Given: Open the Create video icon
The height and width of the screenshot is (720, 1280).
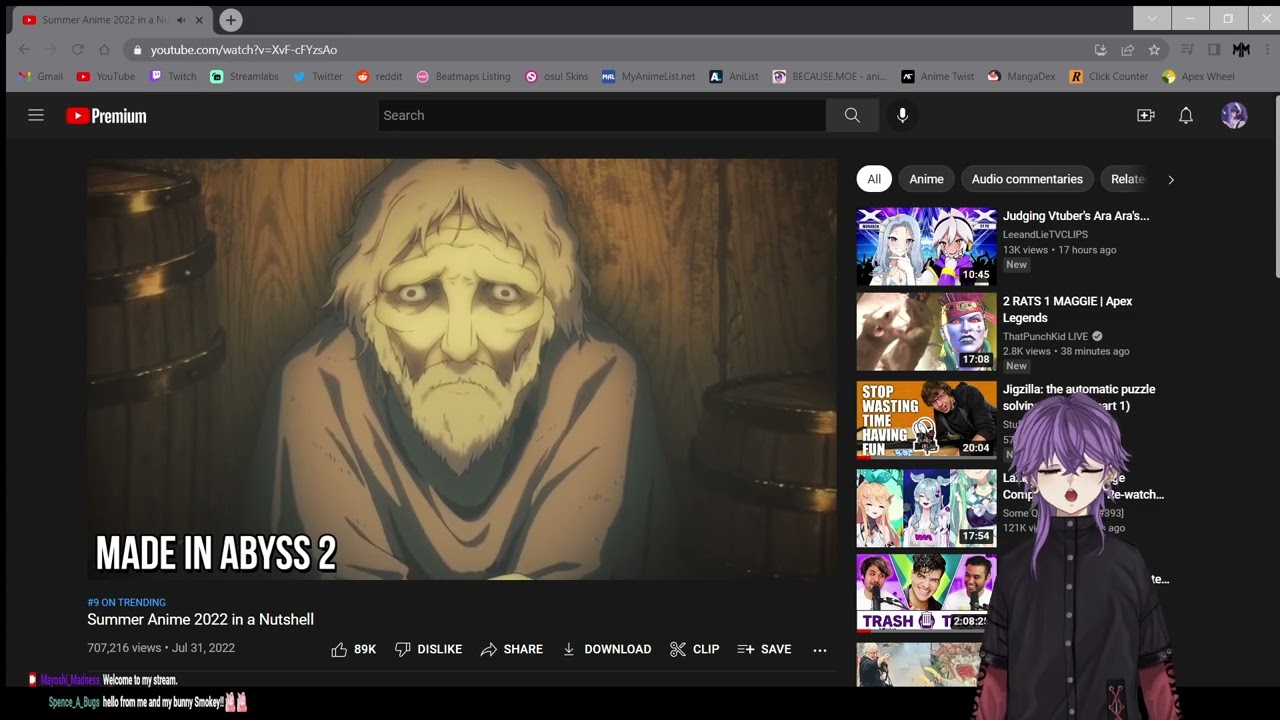Looking at the screenshot, I should 1146,115.
